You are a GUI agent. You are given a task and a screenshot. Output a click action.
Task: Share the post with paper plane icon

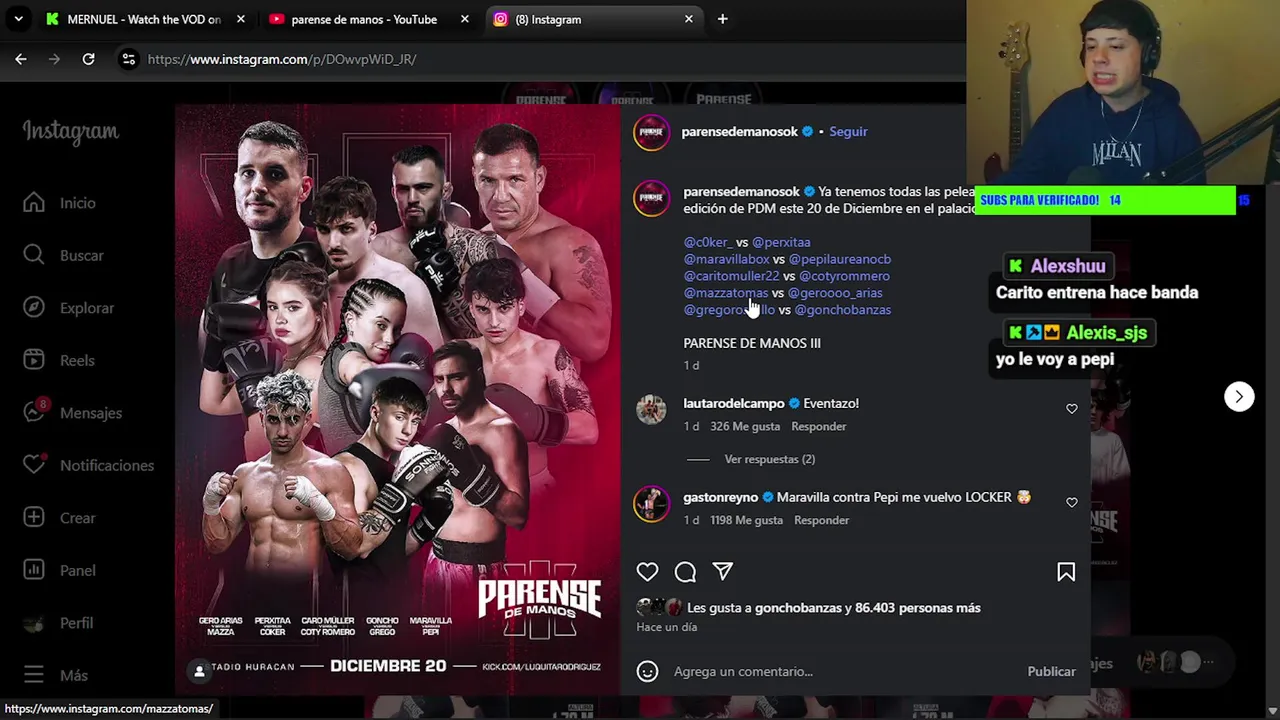pyautogui.click(x=723, y=572)
